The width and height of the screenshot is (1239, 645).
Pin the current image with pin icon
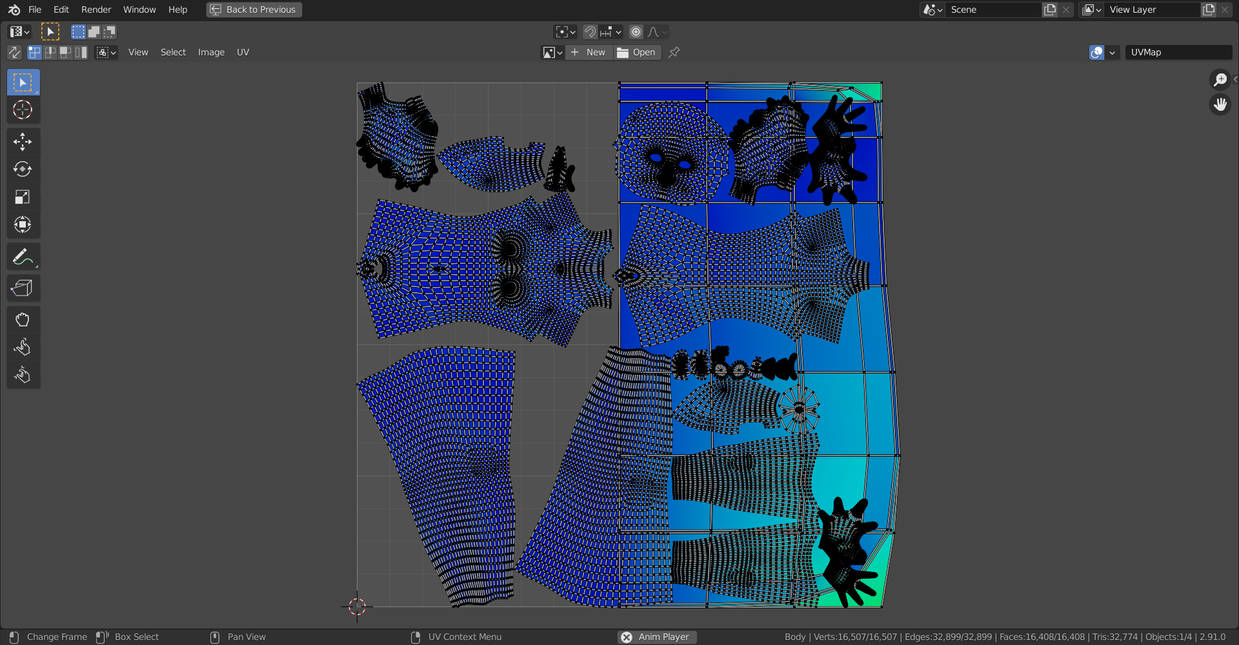tap(674, 52)
